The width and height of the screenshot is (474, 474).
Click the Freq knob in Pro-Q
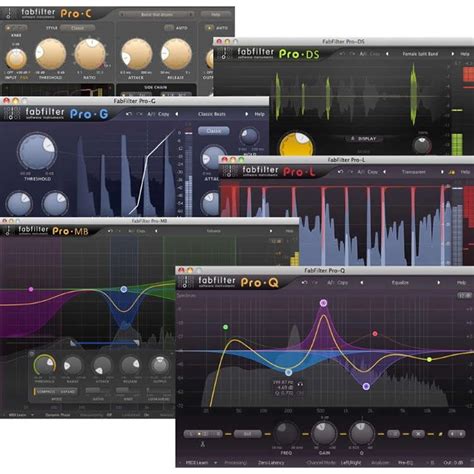(x=286, y=433)
